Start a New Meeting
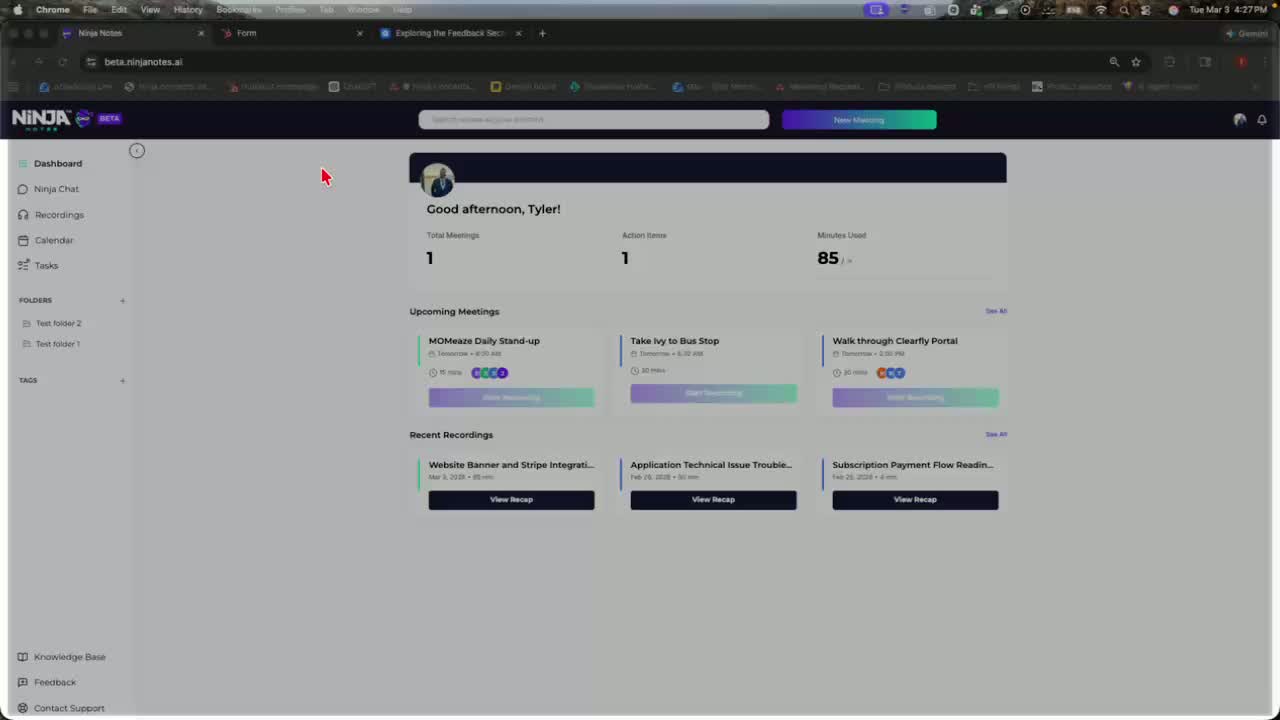Screen dimensions: 1280x720 859,120
